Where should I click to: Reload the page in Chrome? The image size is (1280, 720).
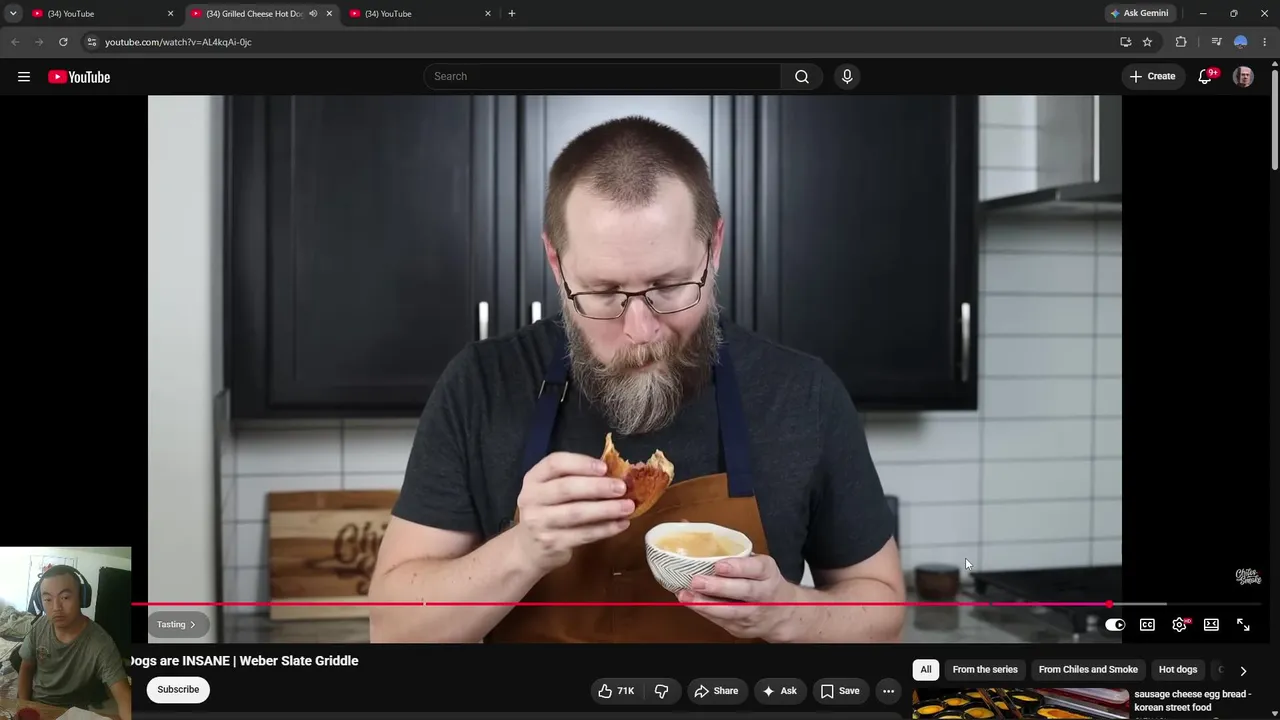63,42
